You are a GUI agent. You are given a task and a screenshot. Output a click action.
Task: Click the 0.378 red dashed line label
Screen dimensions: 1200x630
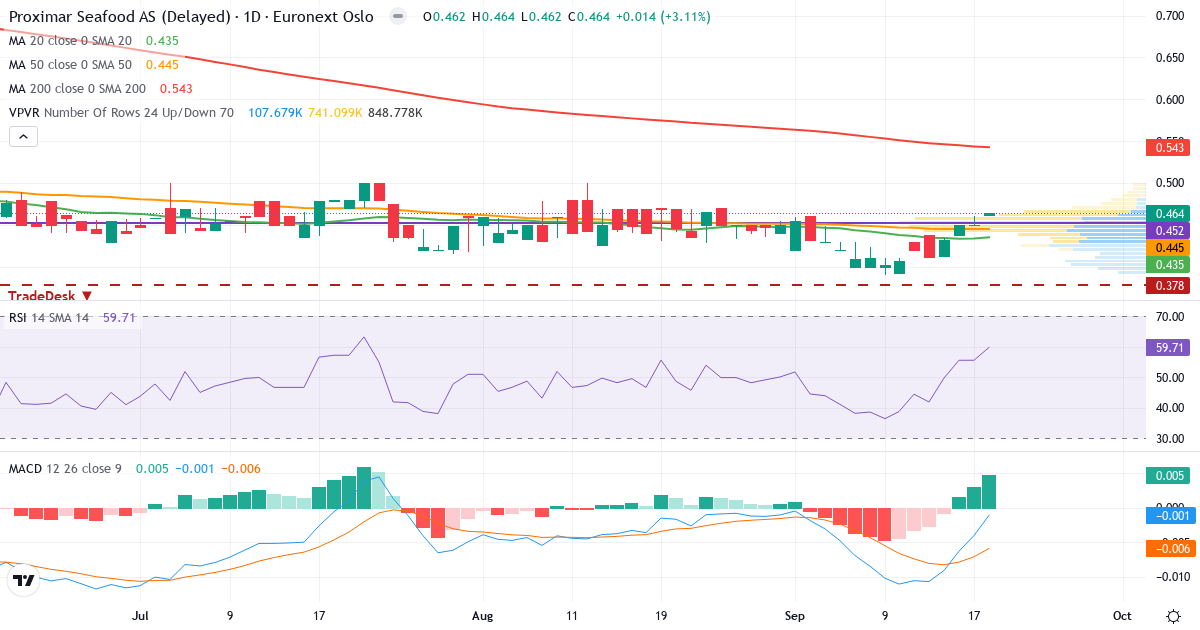[1169, 286]
